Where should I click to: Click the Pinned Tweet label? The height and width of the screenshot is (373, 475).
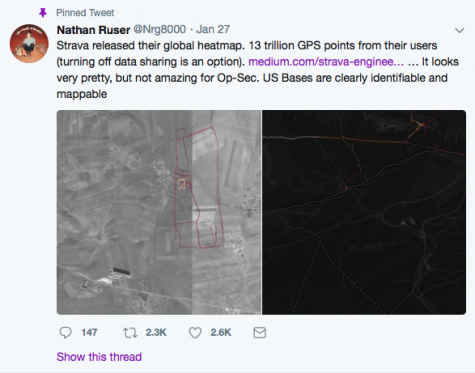pyautogui.click(x=85, y=13)
